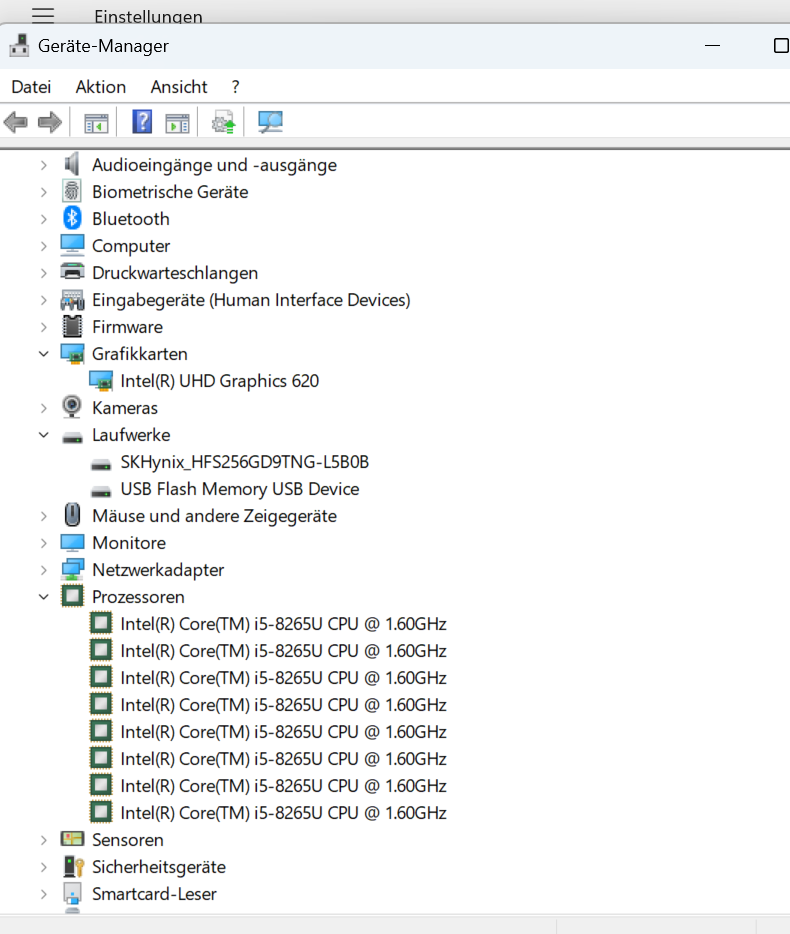
Task: Select USB Flash Memory USB Device
Action: [x=240, y=488]
